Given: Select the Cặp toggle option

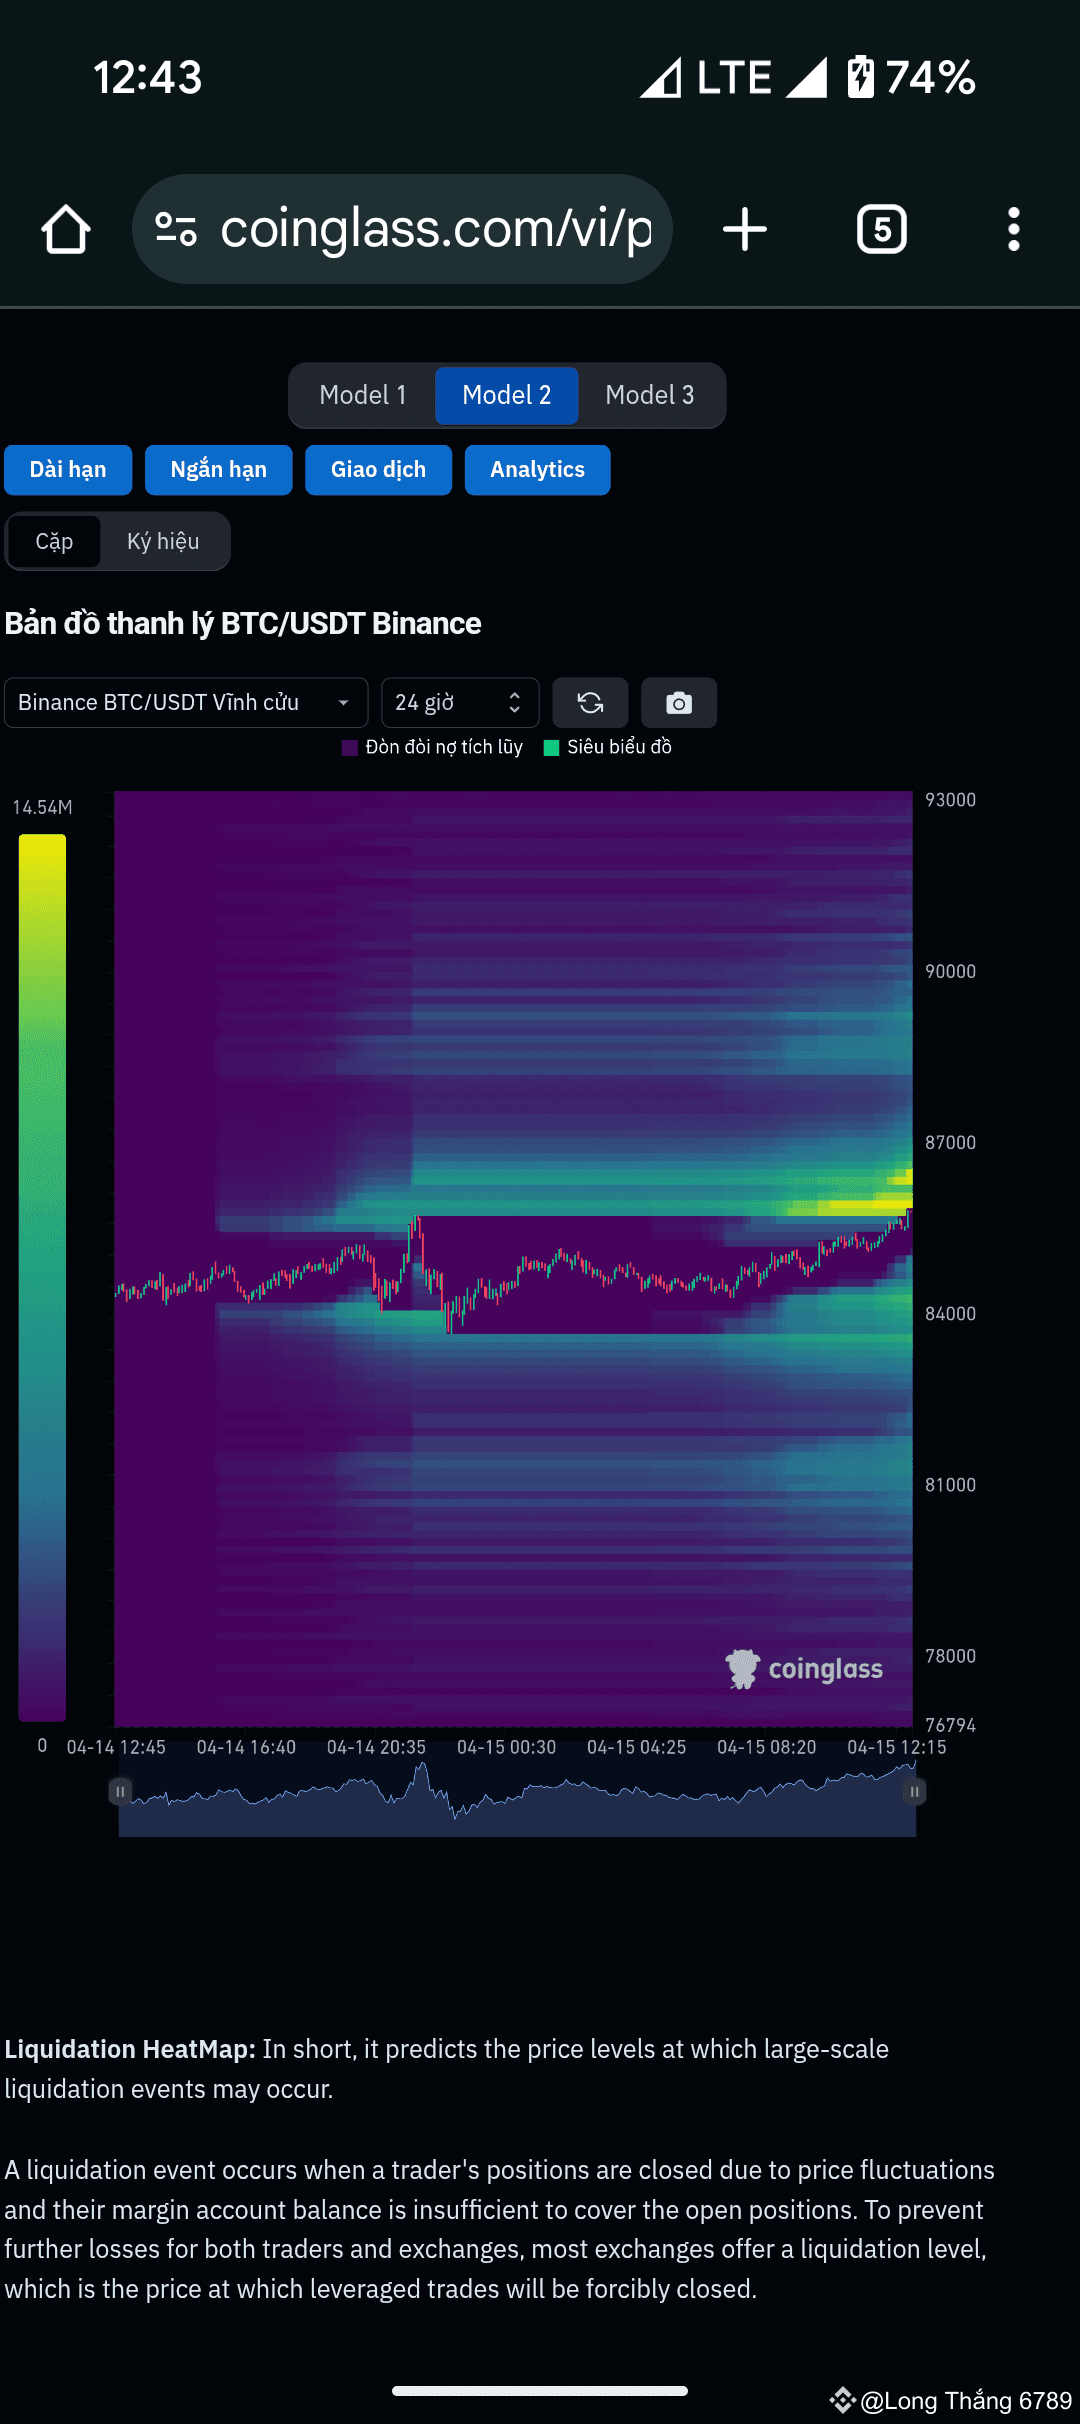Looking at the screenshot, I should [54, 541].
